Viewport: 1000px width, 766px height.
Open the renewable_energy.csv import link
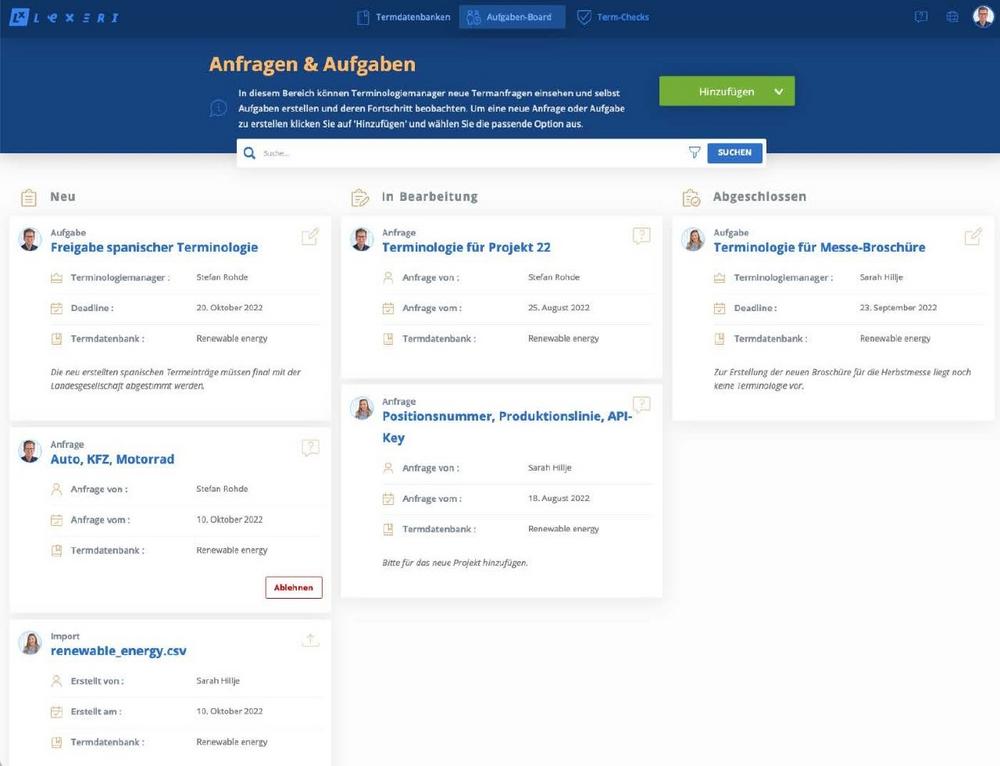tap(118, 651)
